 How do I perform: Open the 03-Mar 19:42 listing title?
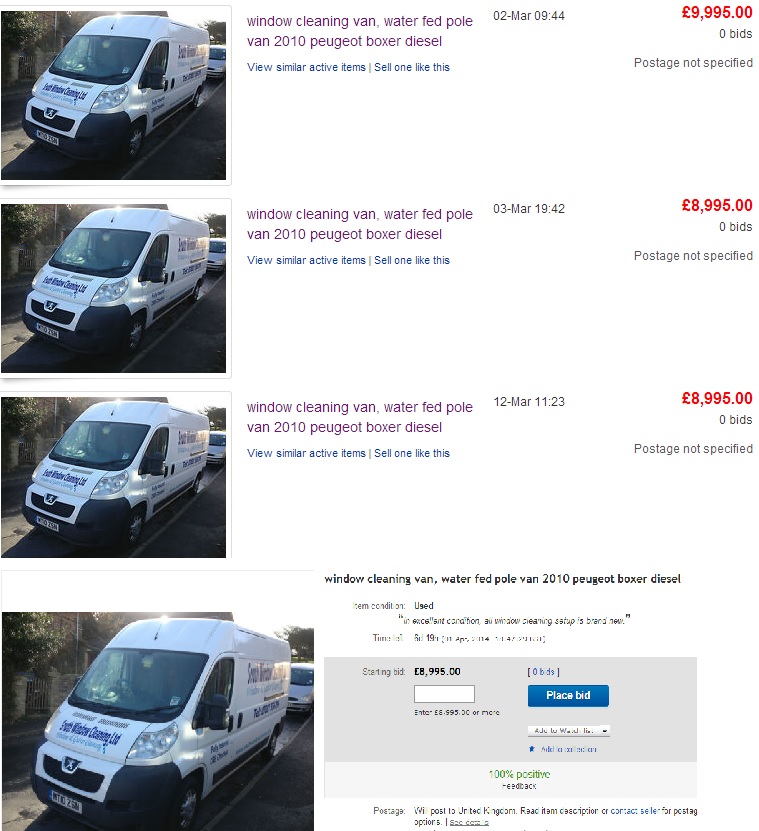click(359, 224)
